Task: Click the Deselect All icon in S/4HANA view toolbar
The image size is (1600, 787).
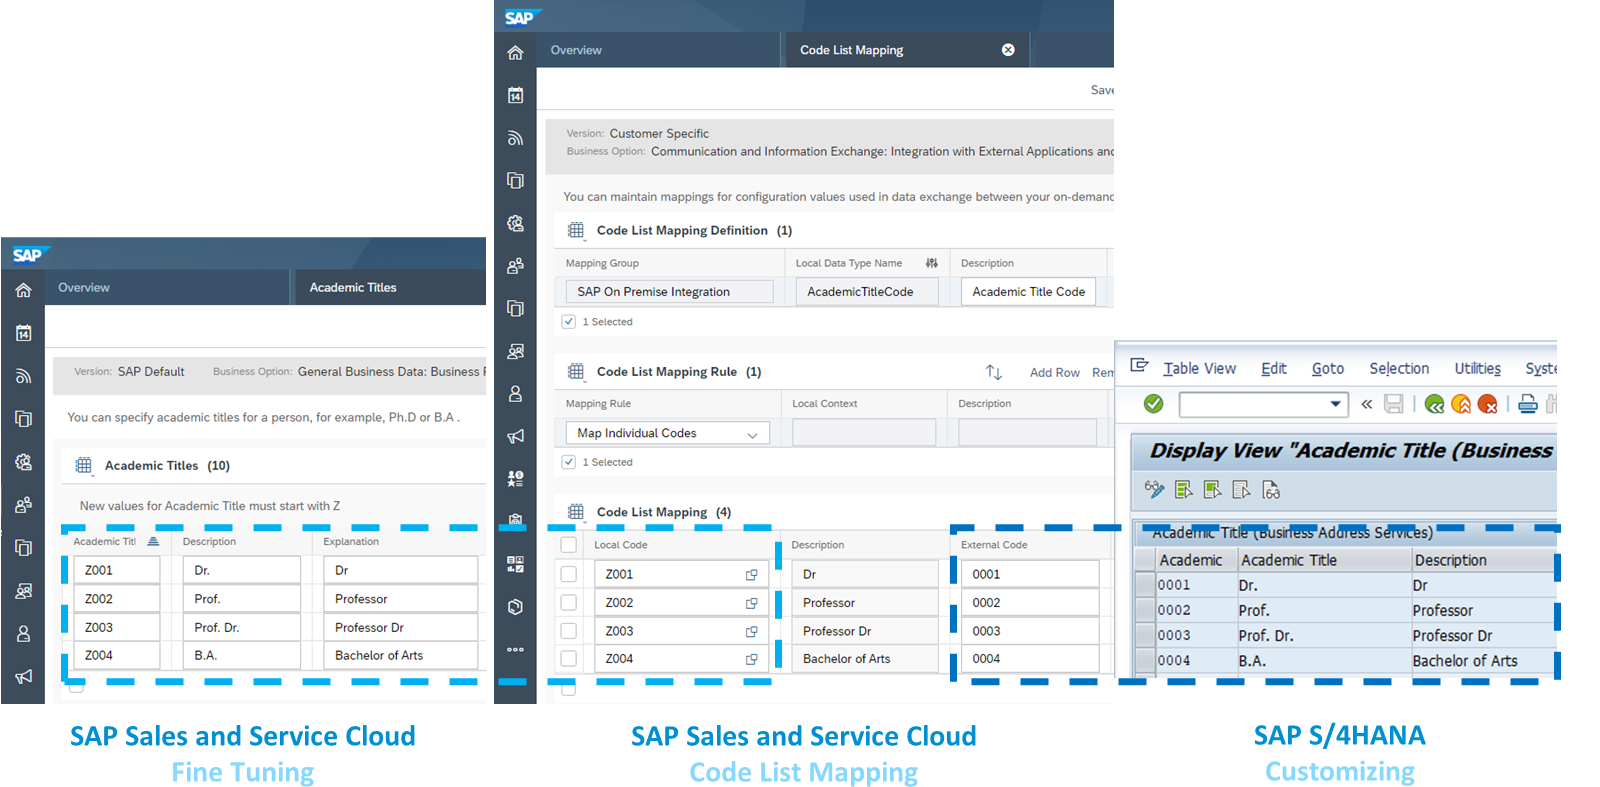Action: pos(1242,489)
